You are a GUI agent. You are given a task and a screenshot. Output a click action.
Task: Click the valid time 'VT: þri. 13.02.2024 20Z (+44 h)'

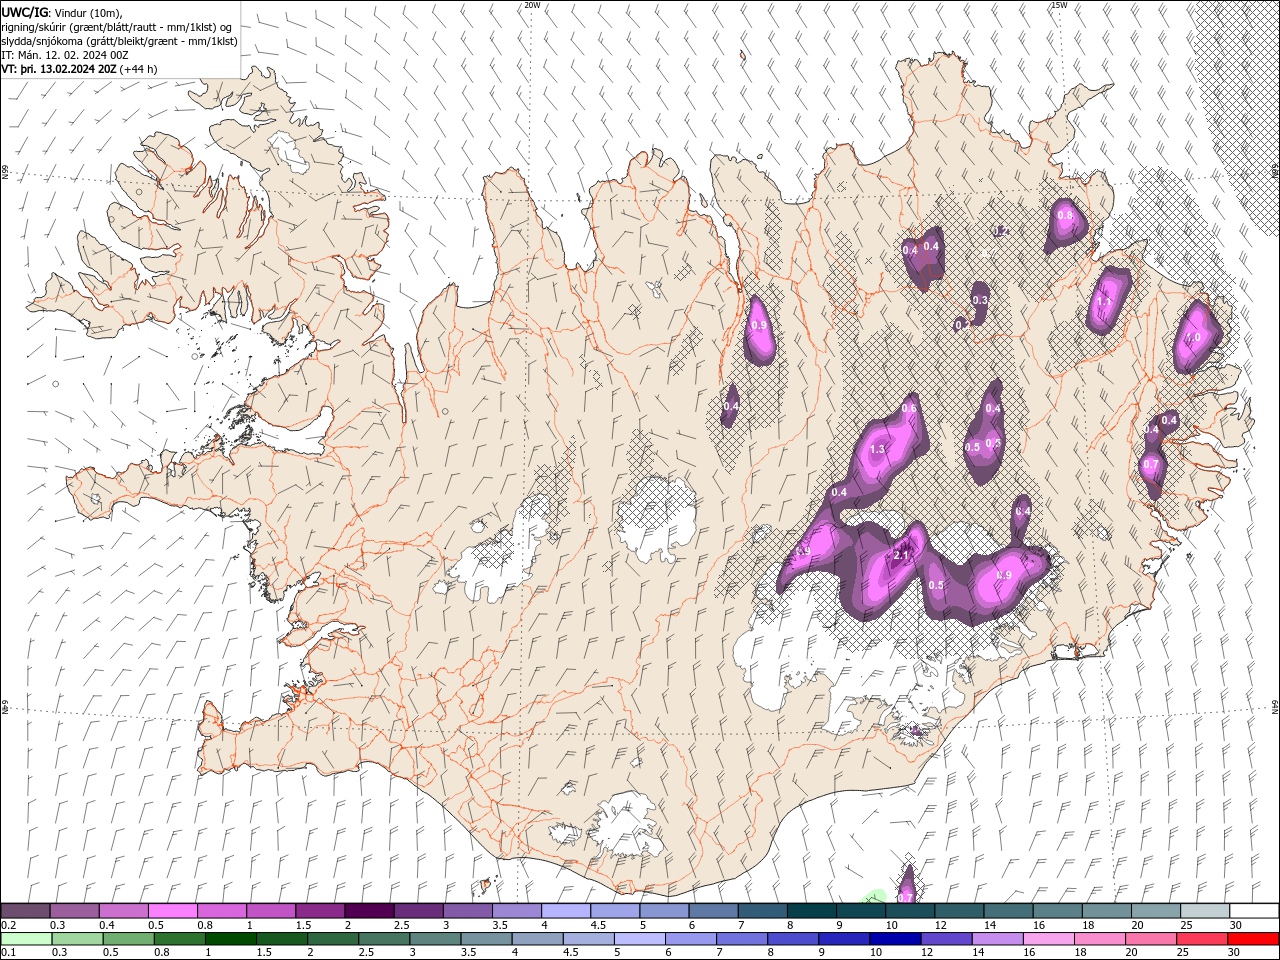[79, 69]
